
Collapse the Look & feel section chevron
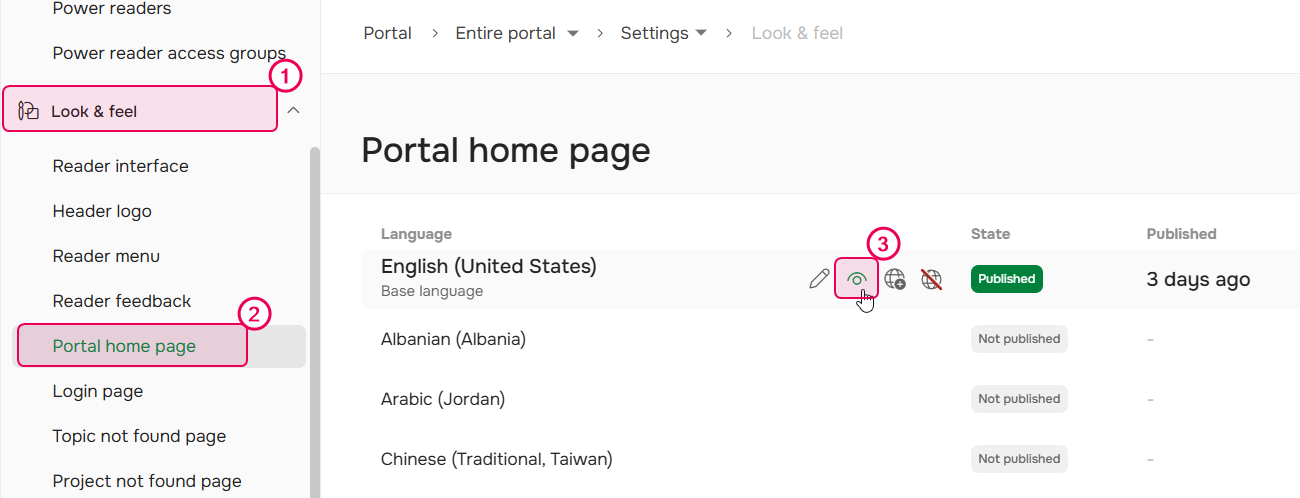pyautogui.click(x=293, y=111)
